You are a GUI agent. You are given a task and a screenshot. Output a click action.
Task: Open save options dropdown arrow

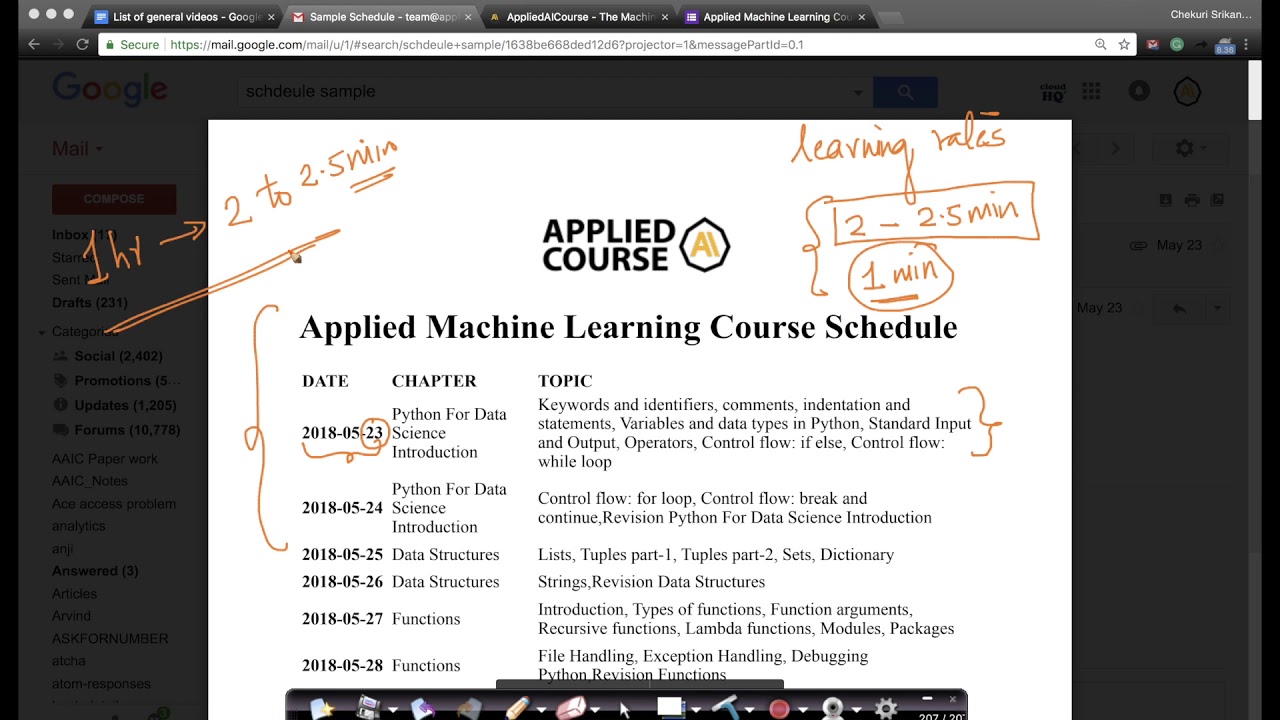(x=393, y=710)
